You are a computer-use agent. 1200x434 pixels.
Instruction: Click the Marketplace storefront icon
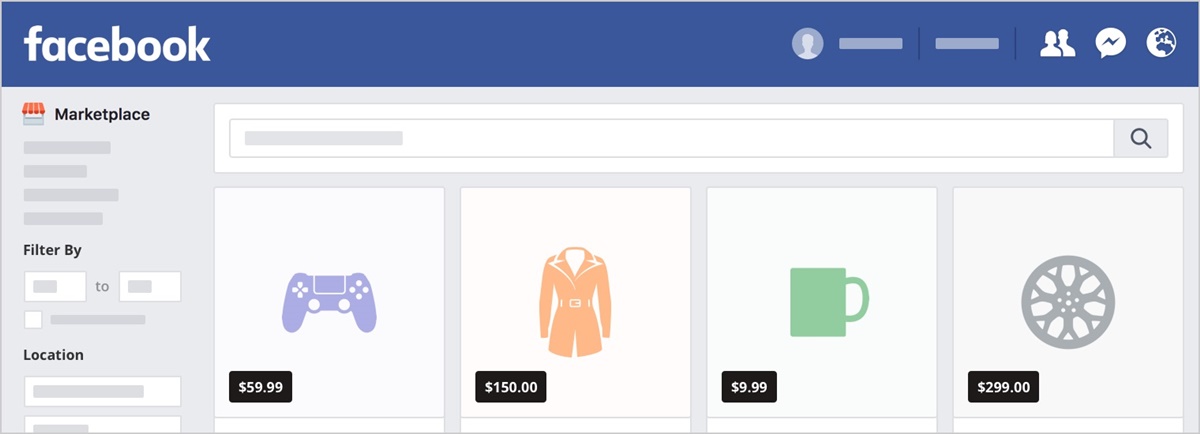pos(34,114)
